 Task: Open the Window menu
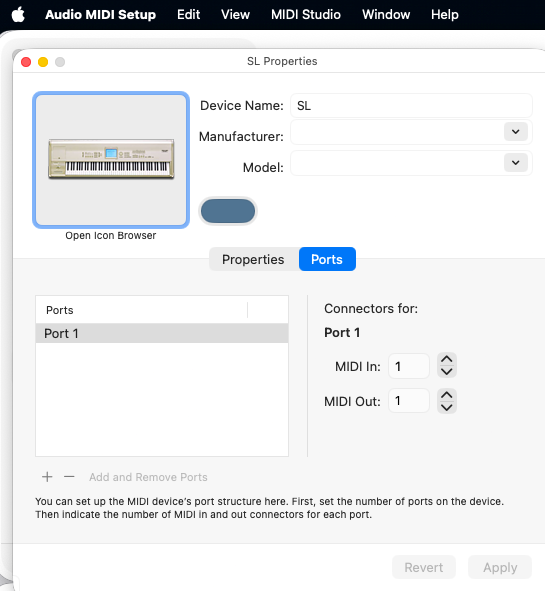[386, 15]
